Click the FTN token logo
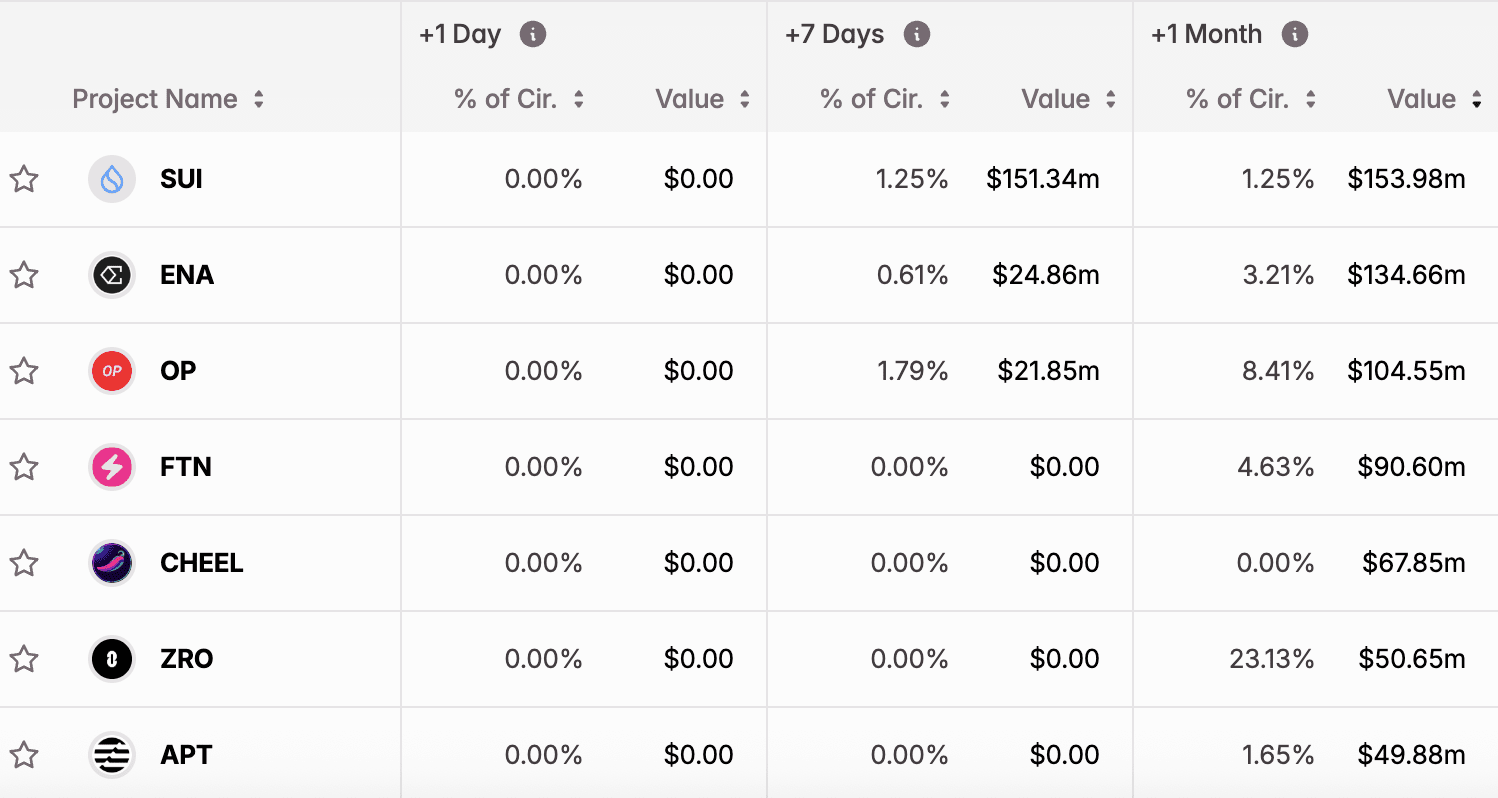 [111, 466]
